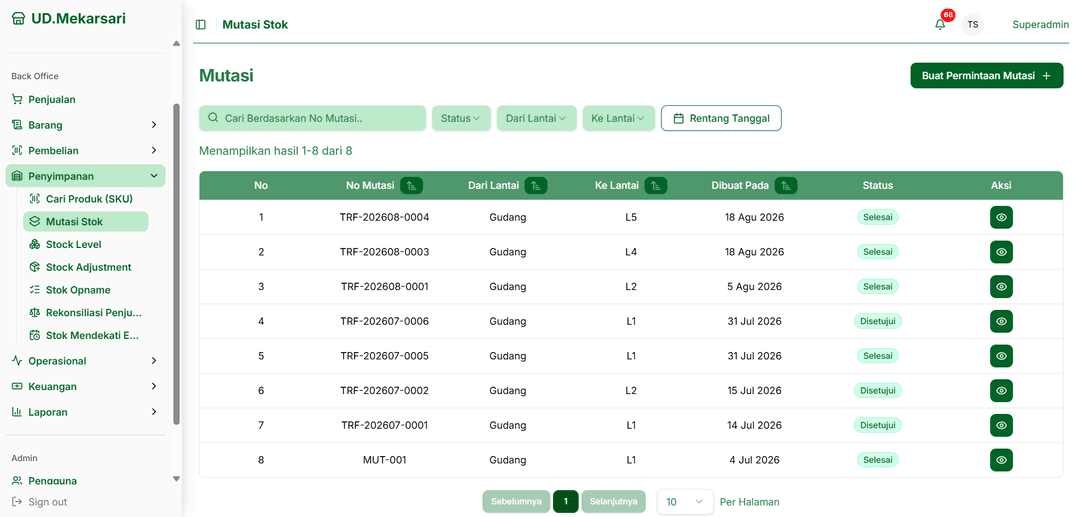
Task: Expand the Laporan menu
Action: point(85,412)
